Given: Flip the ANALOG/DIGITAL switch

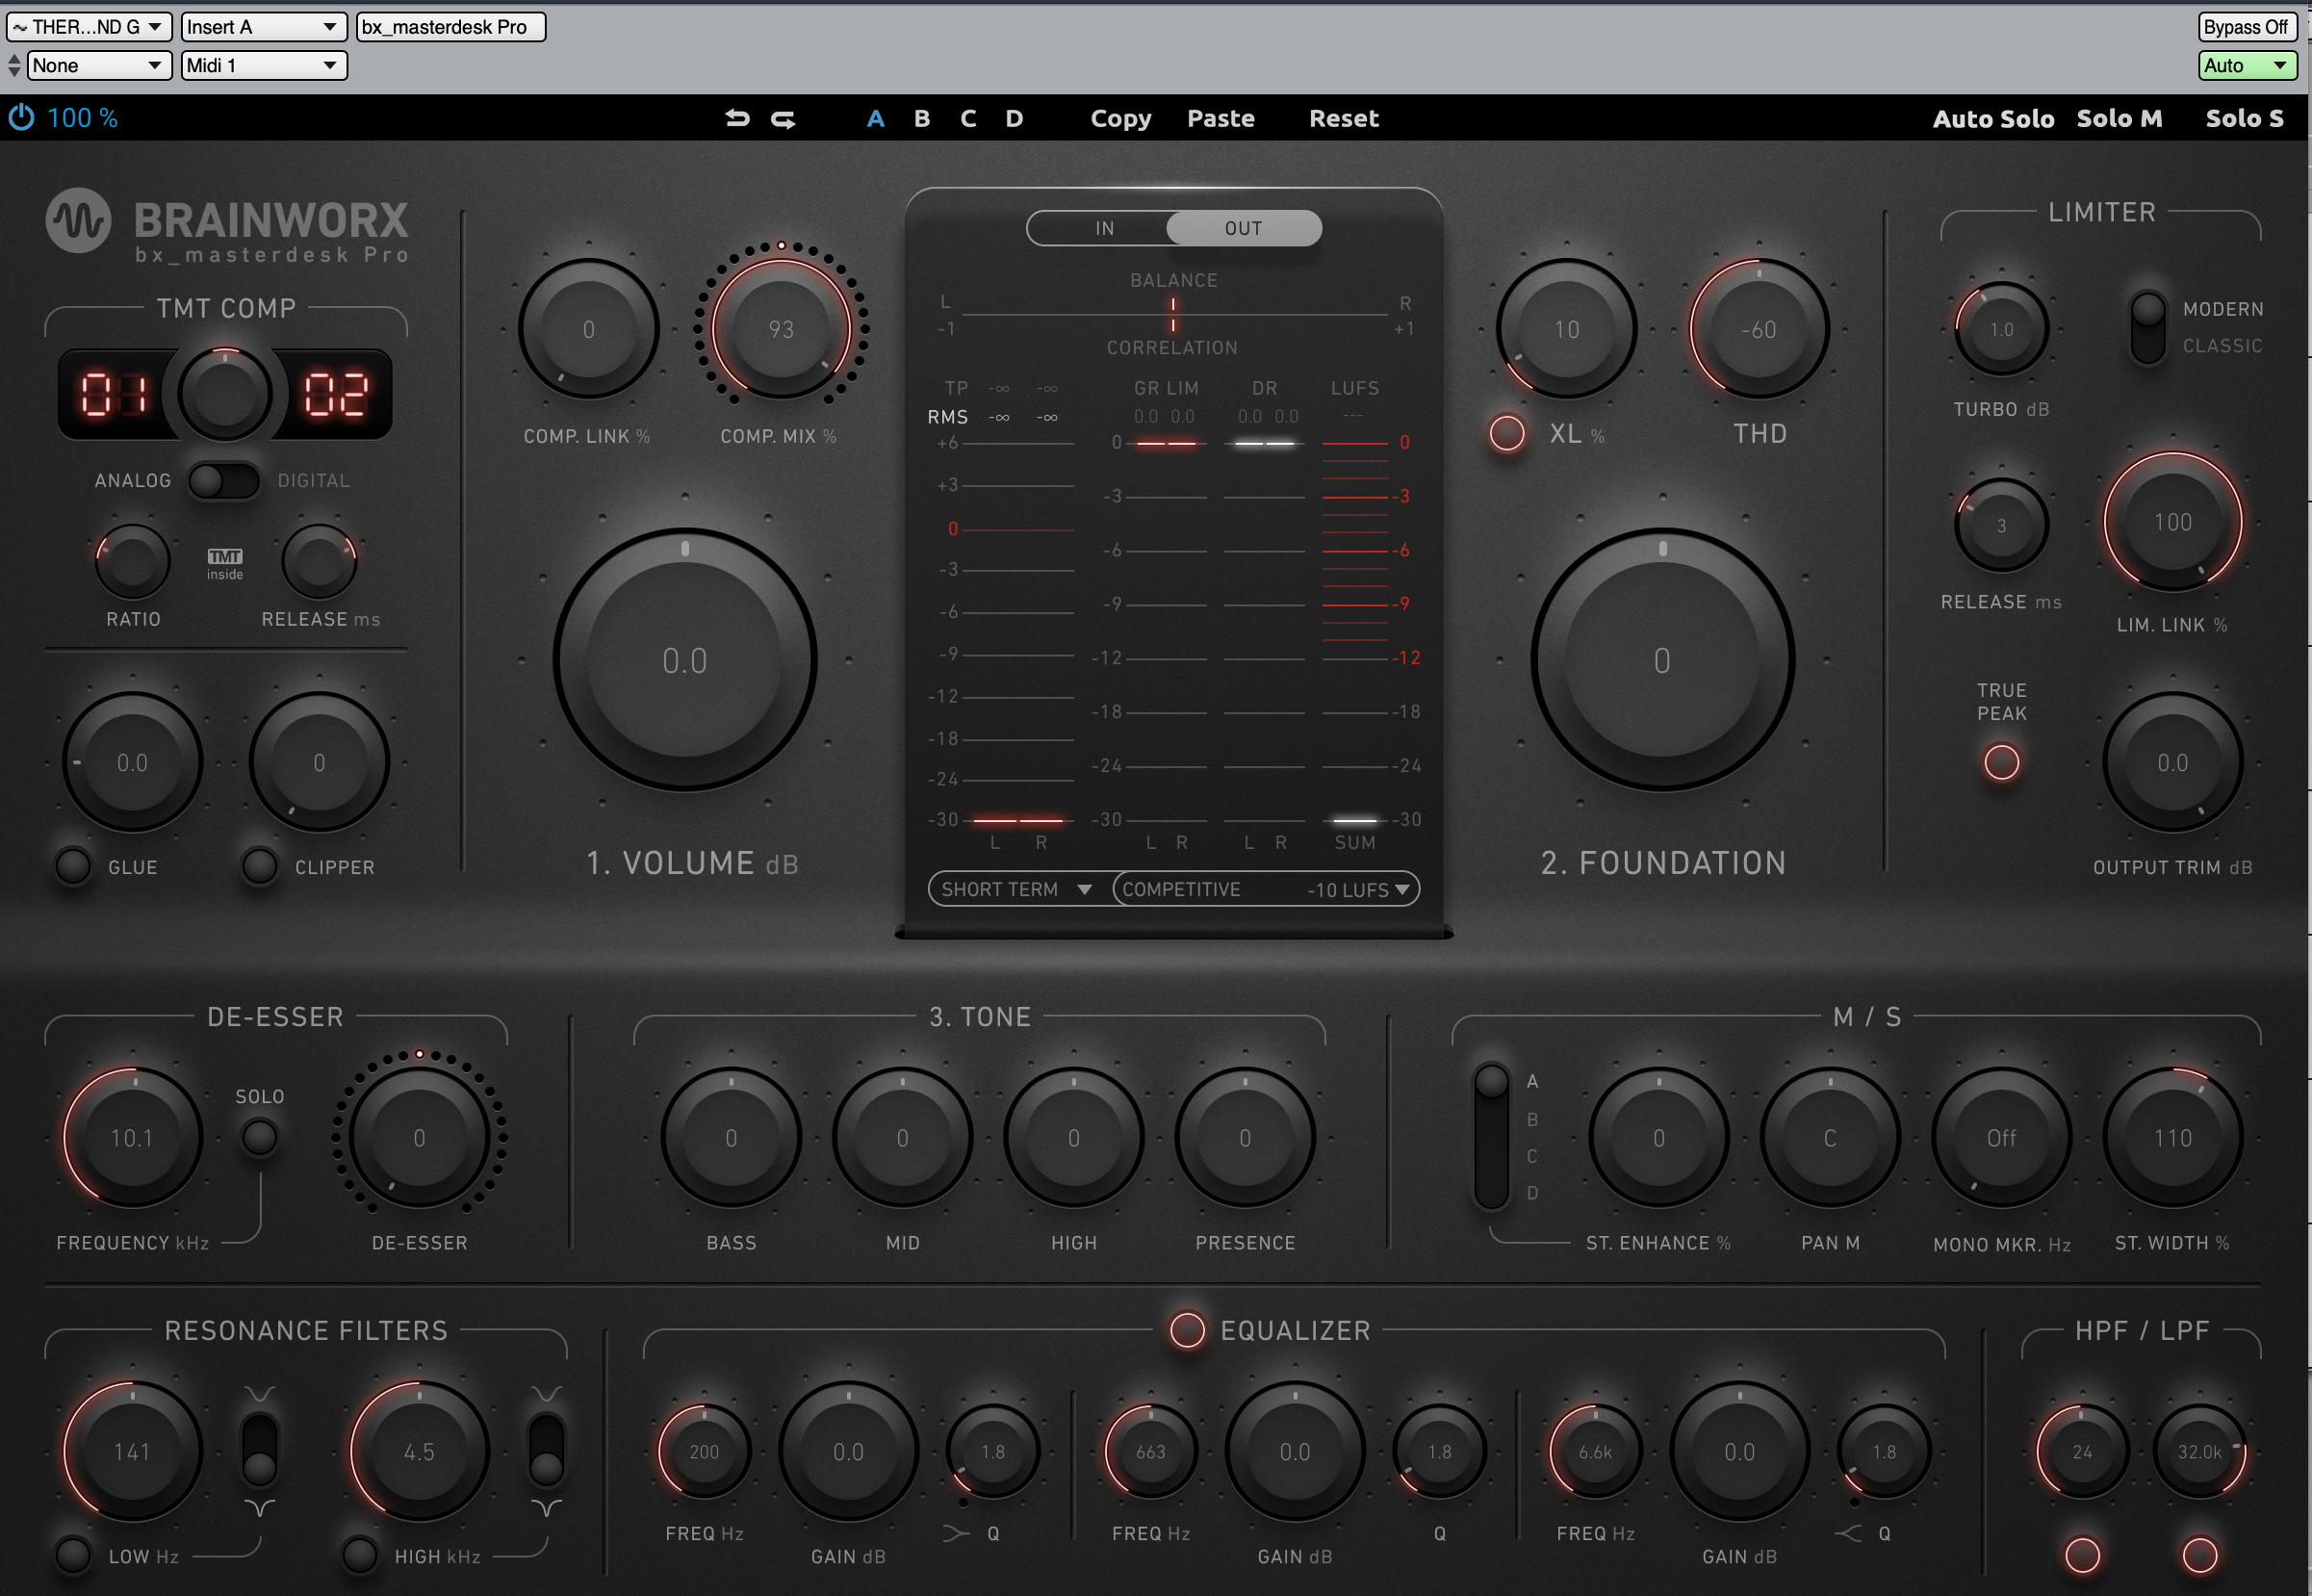Looking at the screenshot, I should point(224,481).
